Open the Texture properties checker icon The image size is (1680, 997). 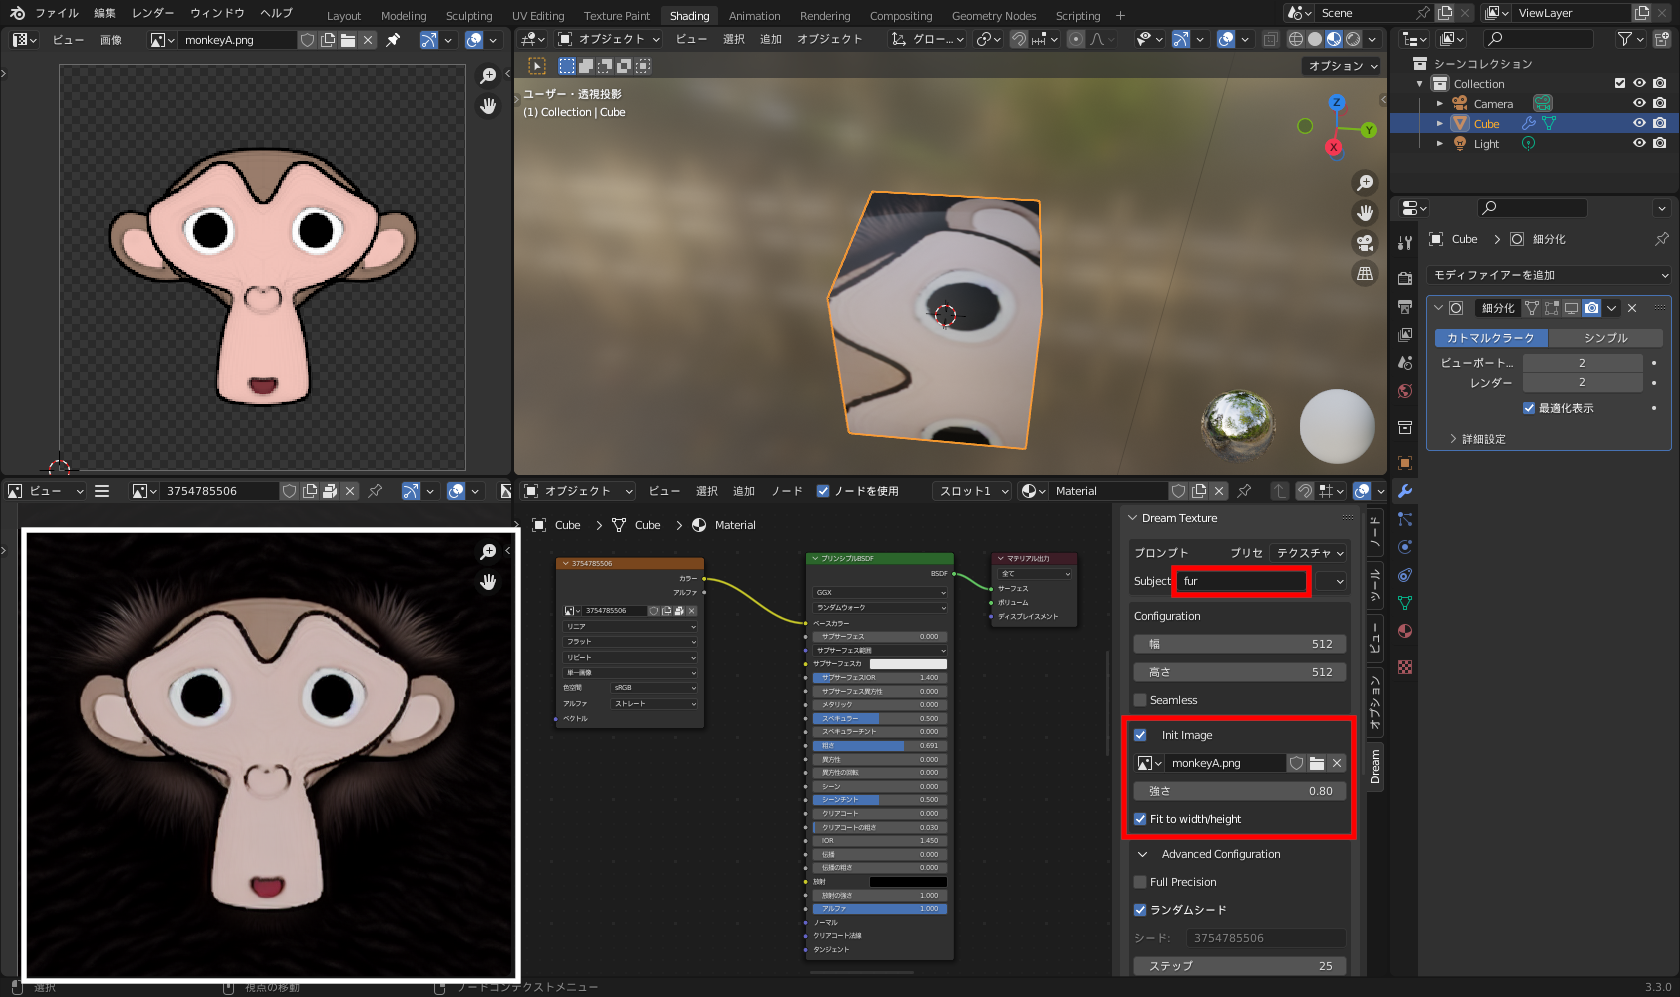[1405, 667]
